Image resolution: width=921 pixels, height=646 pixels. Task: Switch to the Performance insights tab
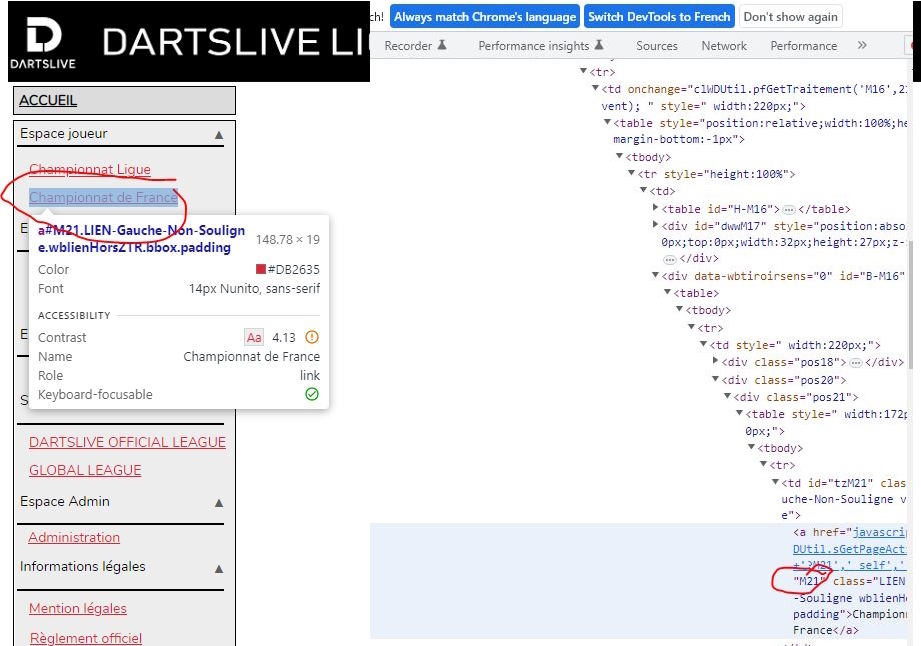tap(541, 46)
